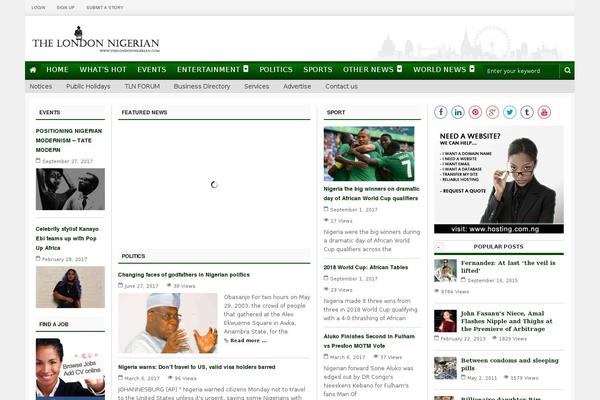The image size is (600, 400).
Task: Click the search magnifier icon
Action: click(567, 70)
